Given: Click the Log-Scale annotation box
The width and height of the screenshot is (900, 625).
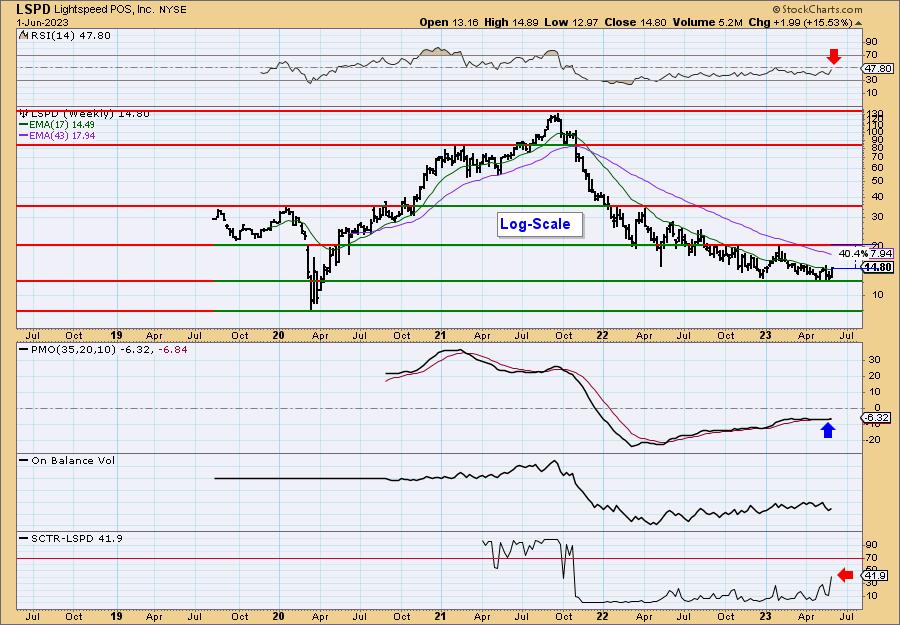Looking at the screenshot, I should [x=540, y=224].
